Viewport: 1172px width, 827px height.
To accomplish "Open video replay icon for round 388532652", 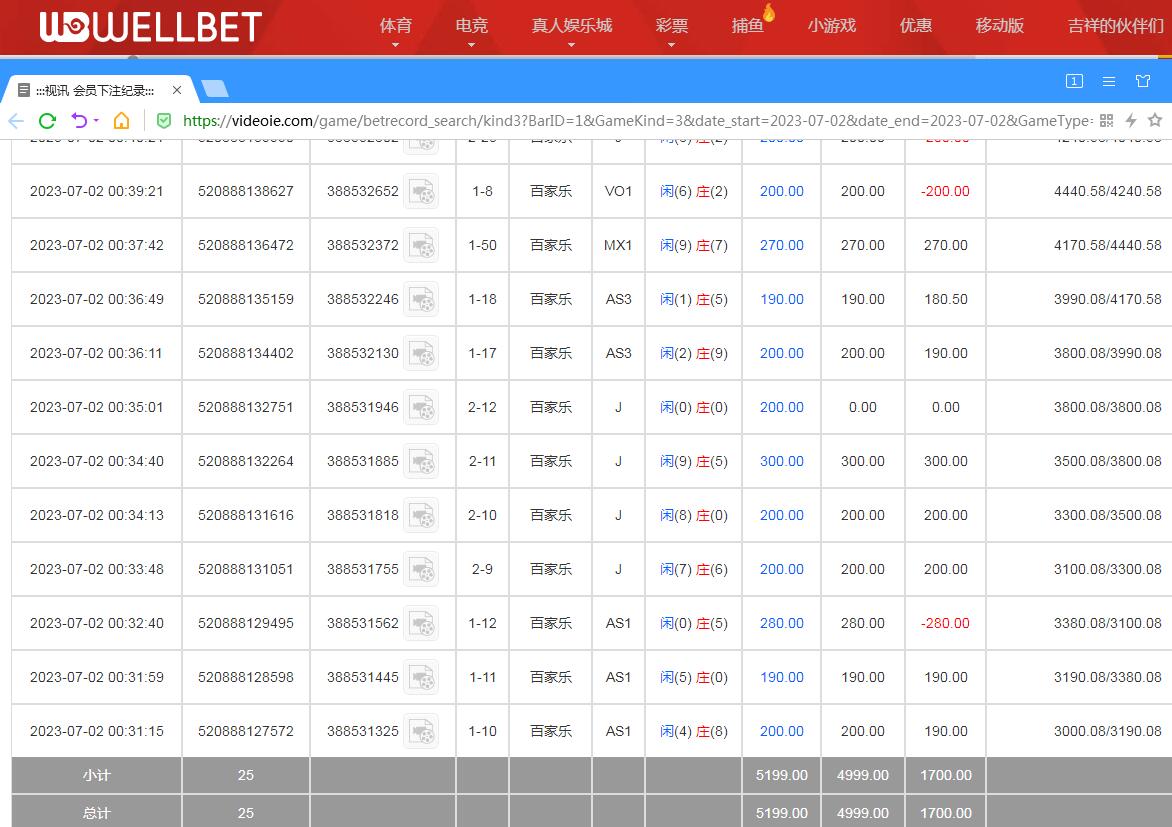I will pyautogui.click(x=421, y=191).
